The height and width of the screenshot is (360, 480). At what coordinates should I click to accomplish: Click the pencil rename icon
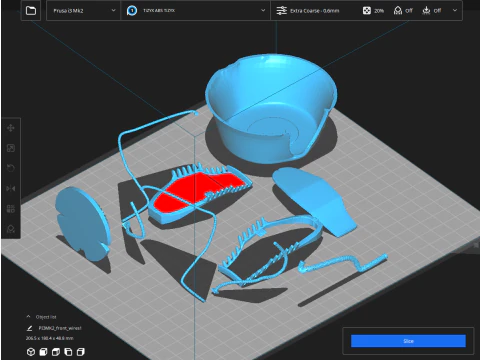click(29, 328)
